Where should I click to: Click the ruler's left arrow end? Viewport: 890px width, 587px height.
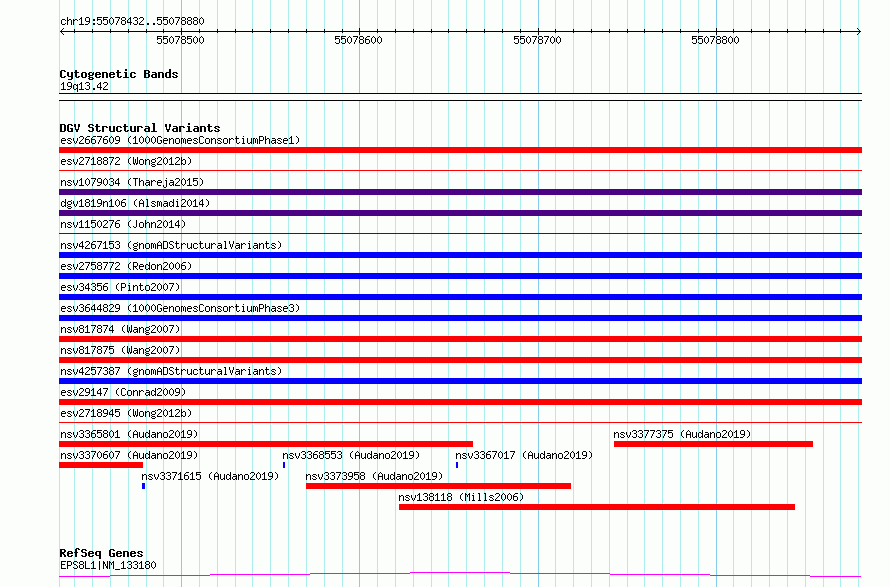click(62, 32)
